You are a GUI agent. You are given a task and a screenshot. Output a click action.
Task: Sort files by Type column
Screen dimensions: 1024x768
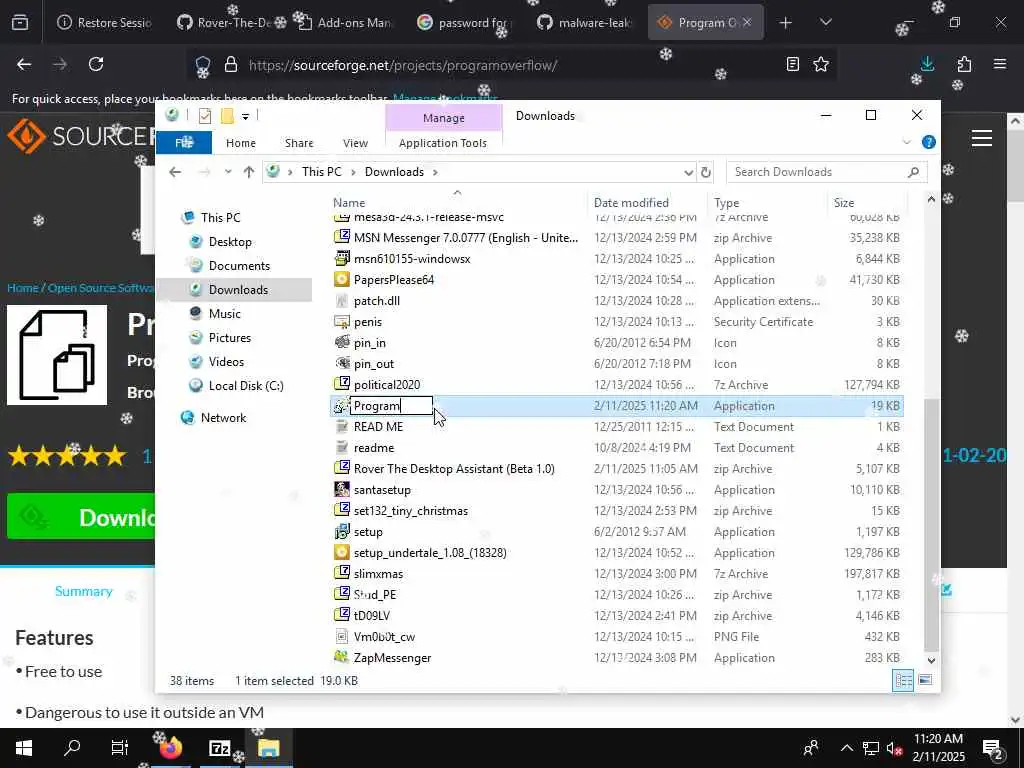[x=767, y=202]
